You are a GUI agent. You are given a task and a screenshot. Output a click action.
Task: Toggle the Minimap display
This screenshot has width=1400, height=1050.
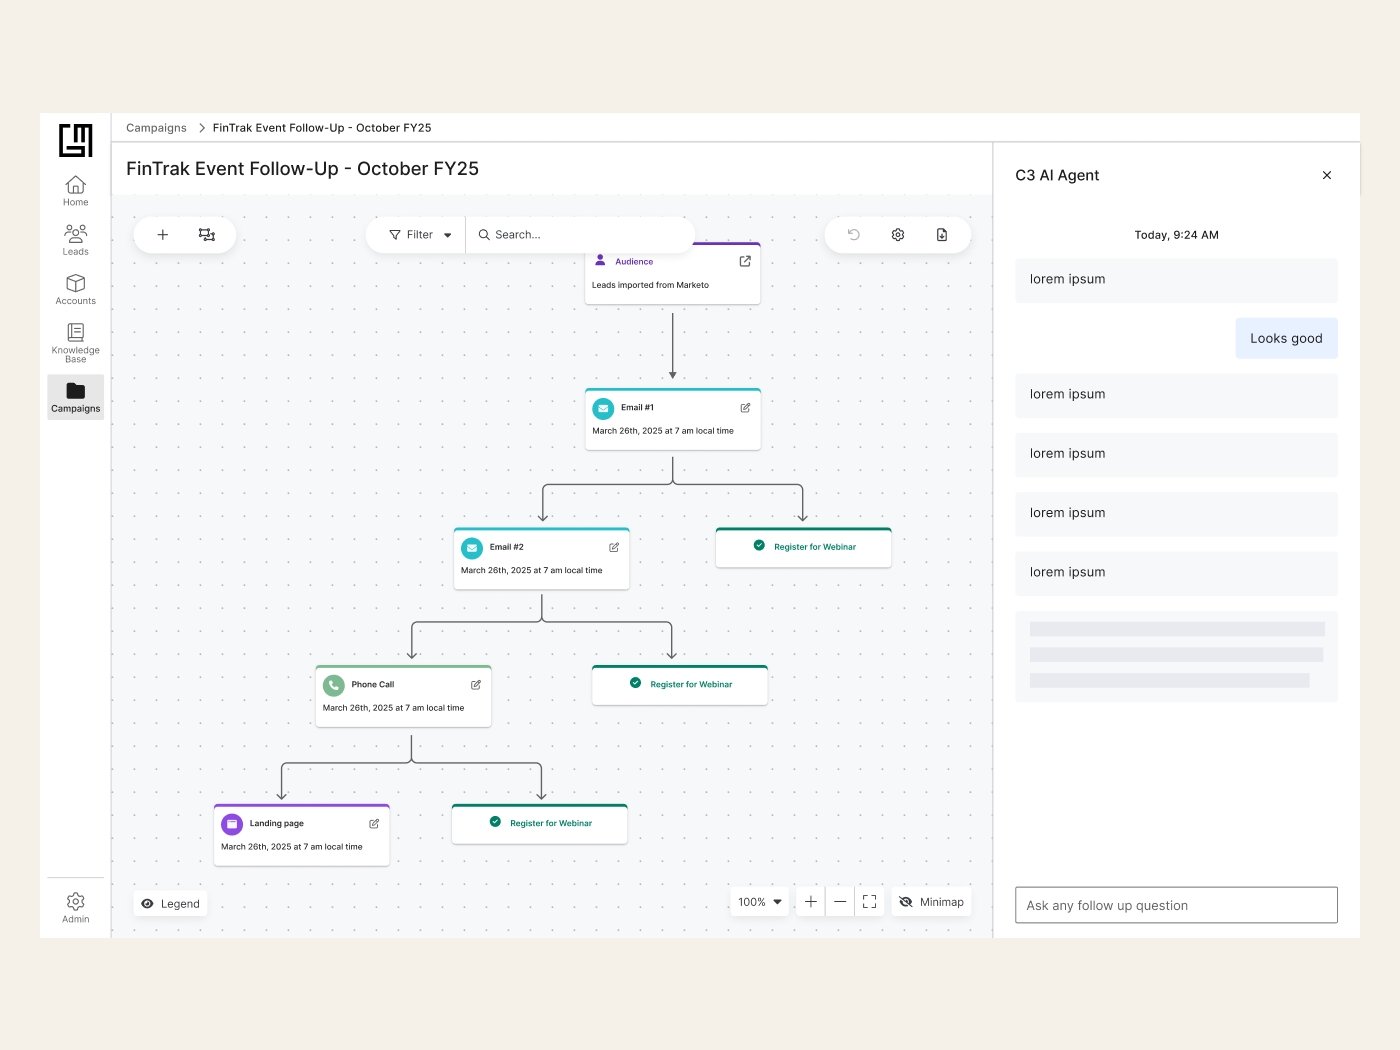point(932,902)
